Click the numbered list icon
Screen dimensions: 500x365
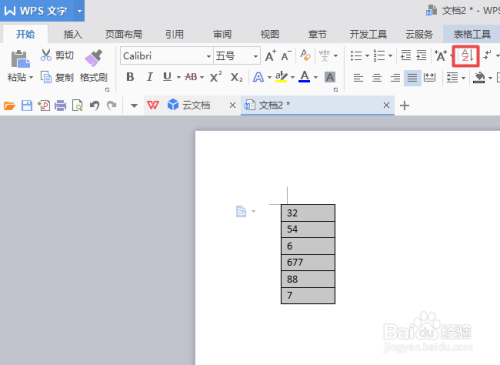[379, 56]
